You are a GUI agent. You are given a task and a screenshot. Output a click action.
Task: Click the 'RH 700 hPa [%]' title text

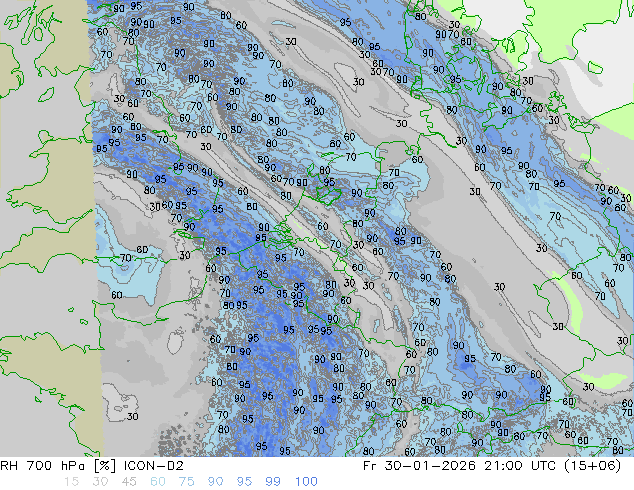pyautogui.click(x=58, y=466)
